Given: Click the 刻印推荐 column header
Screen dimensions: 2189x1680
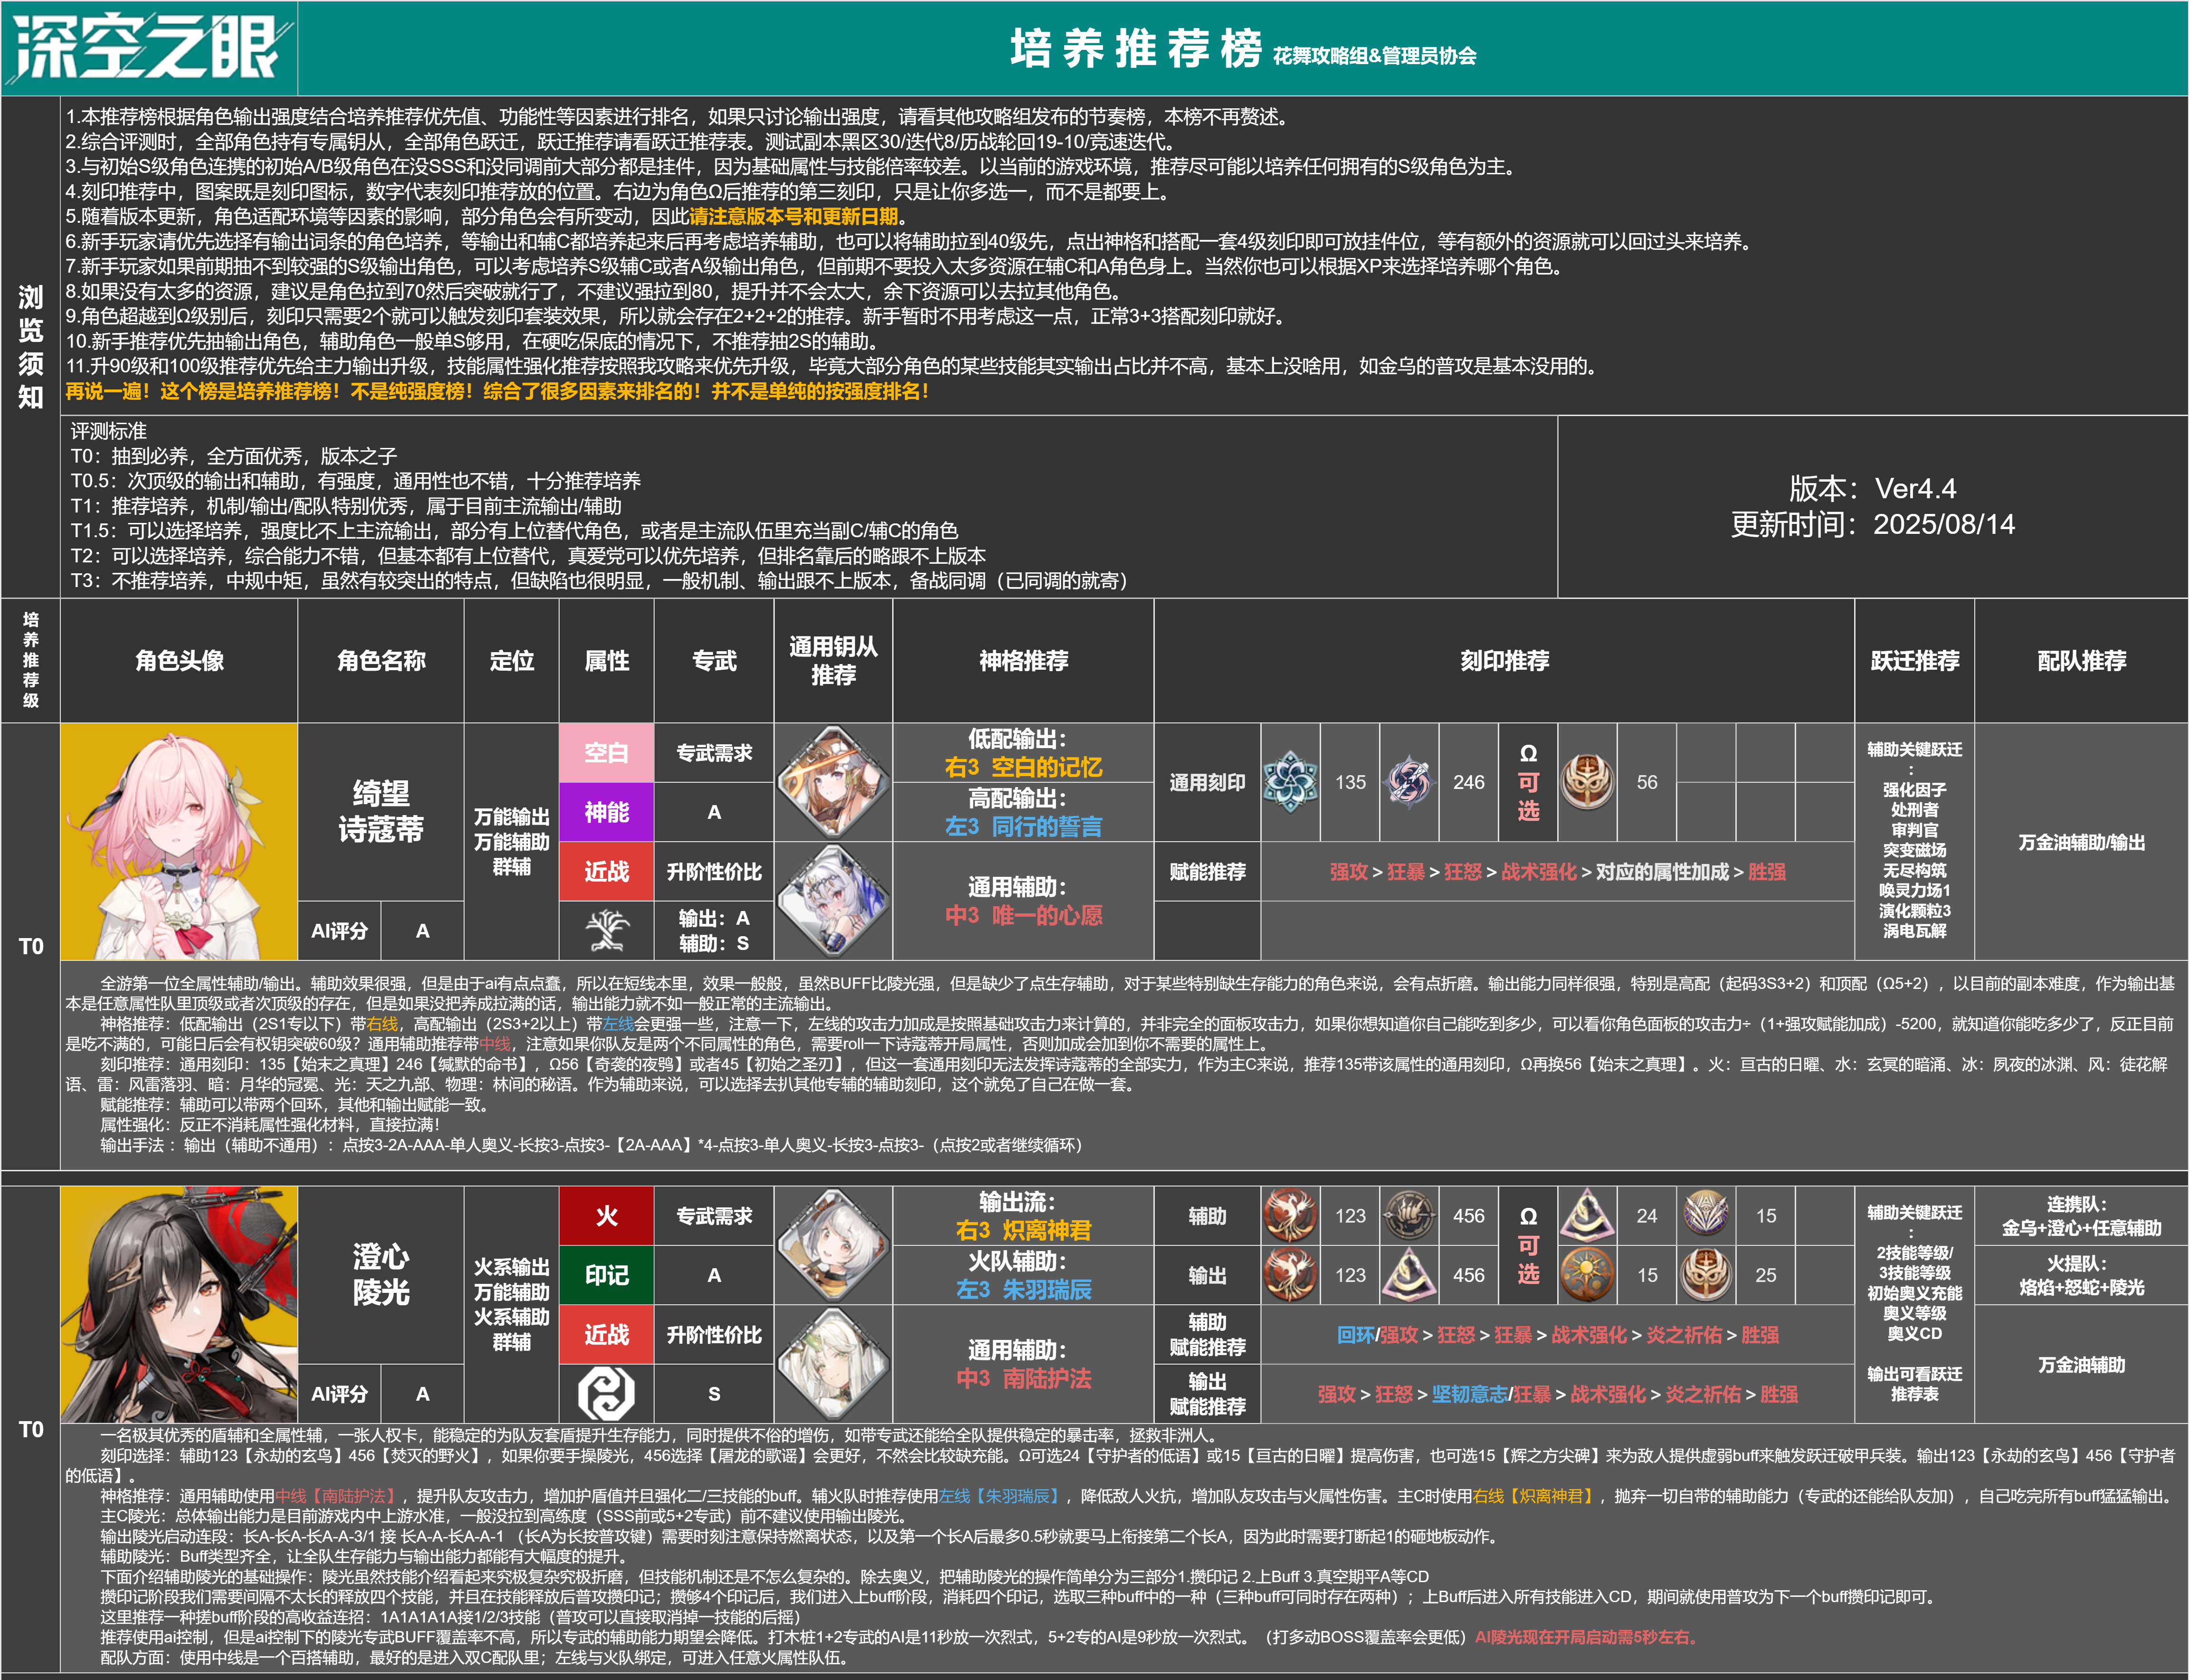Looking at the screenshot, I should coord(1504,660).
